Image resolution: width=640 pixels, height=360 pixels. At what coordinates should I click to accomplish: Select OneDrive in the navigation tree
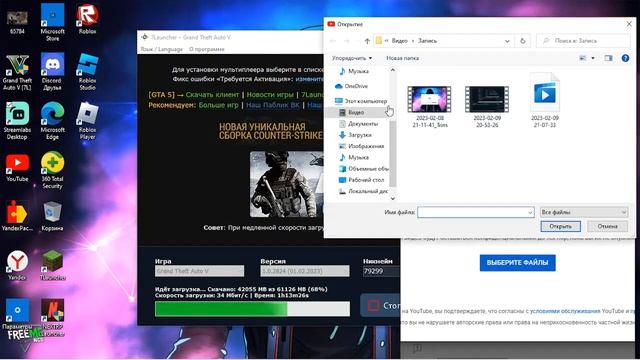(351, 86)
